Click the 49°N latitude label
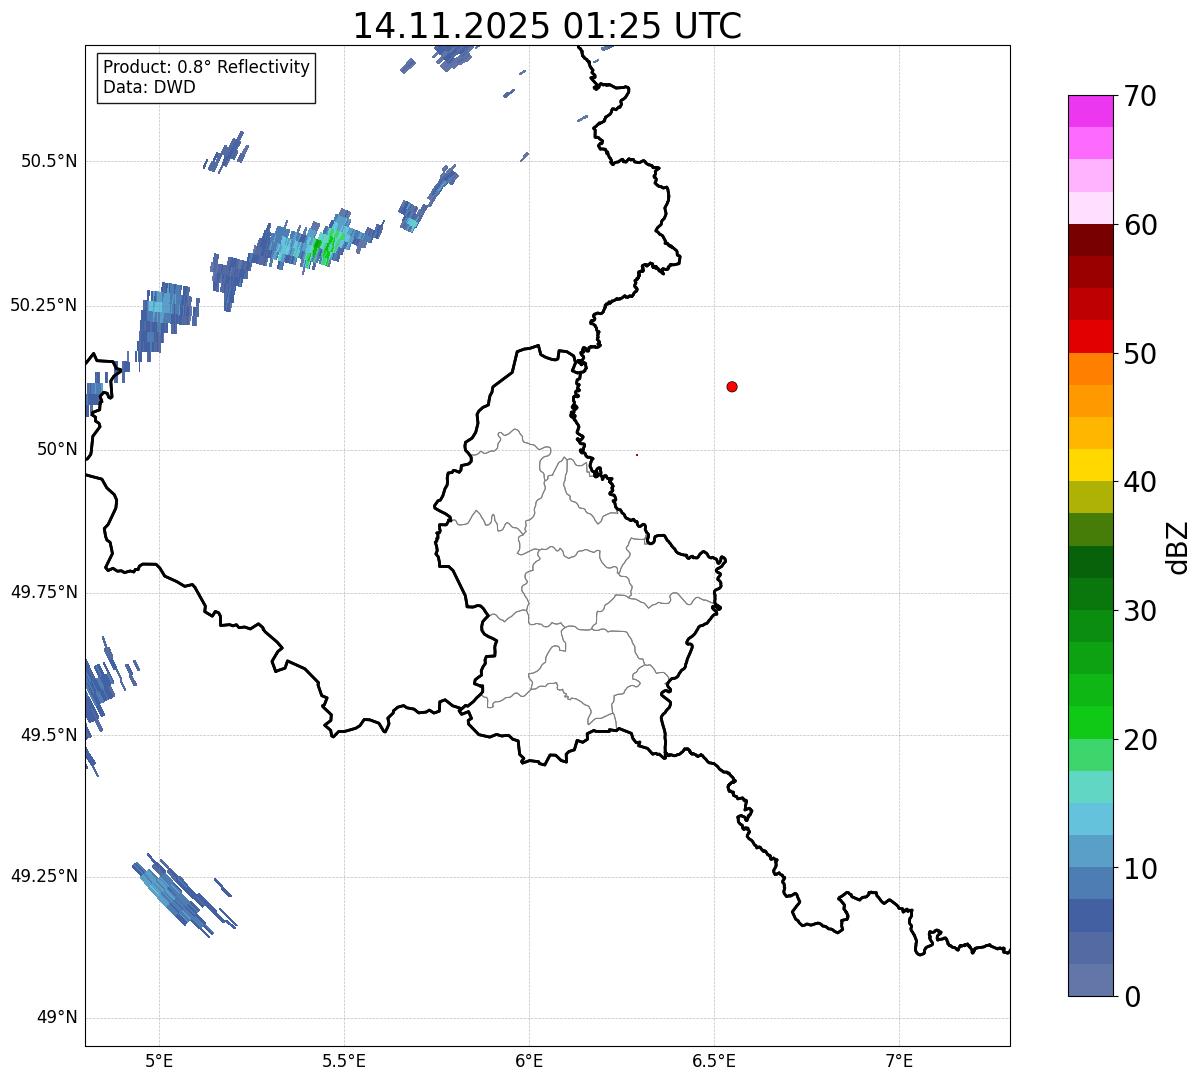 [x=57, y=1018]
